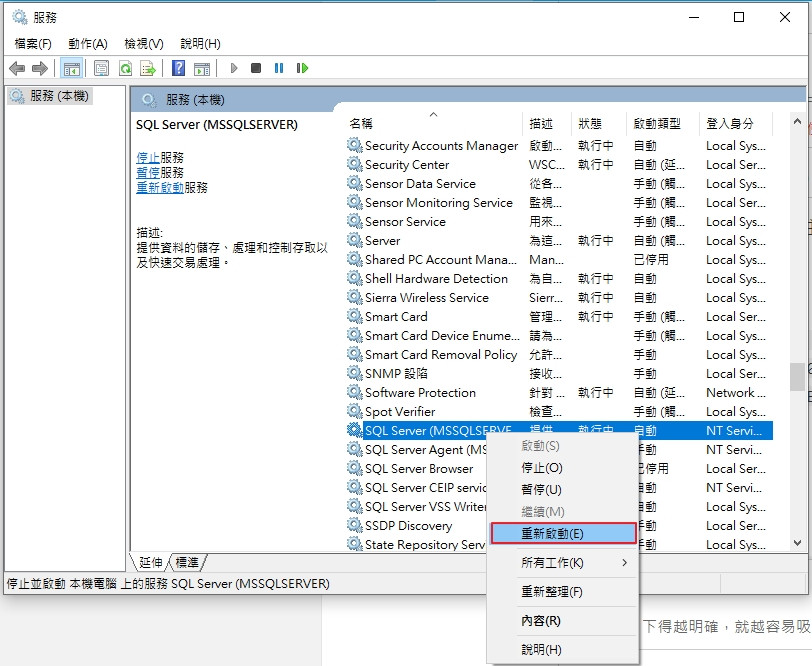Click gear icon of Security Accounts Manager
Screen dimensions: 812x666
pyautogui.click(x=355, y=146)
